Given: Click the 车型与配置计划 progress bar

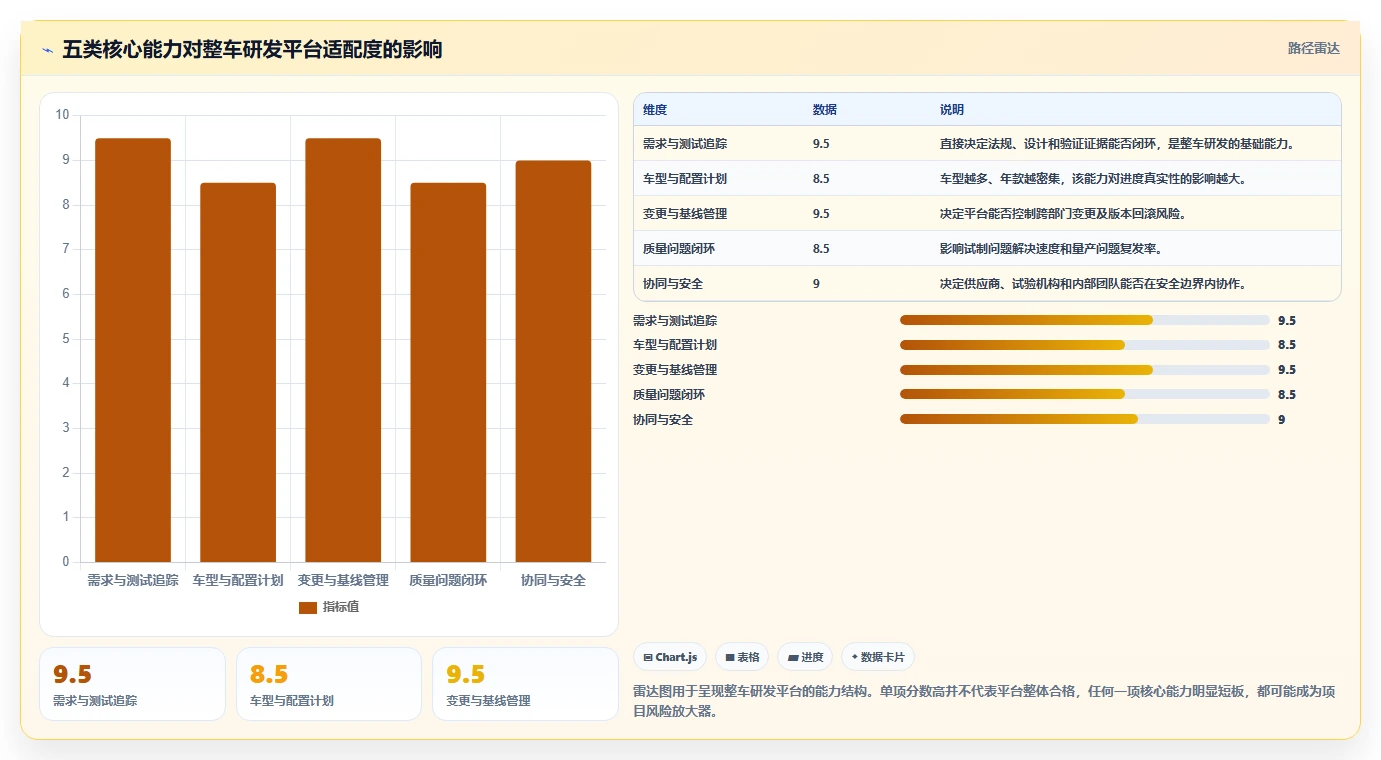Looking at the screenshot, I should (x=1085, y=345).
